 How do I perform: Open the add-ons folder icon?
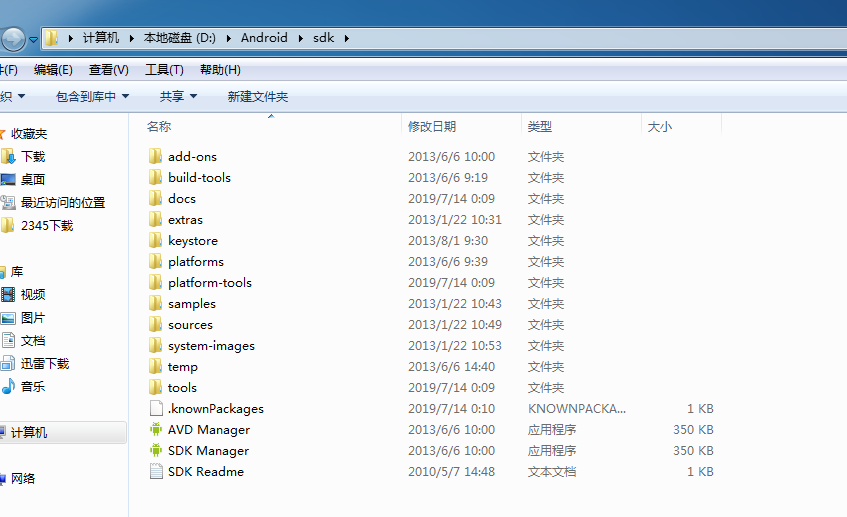click(x=156, y=157)
